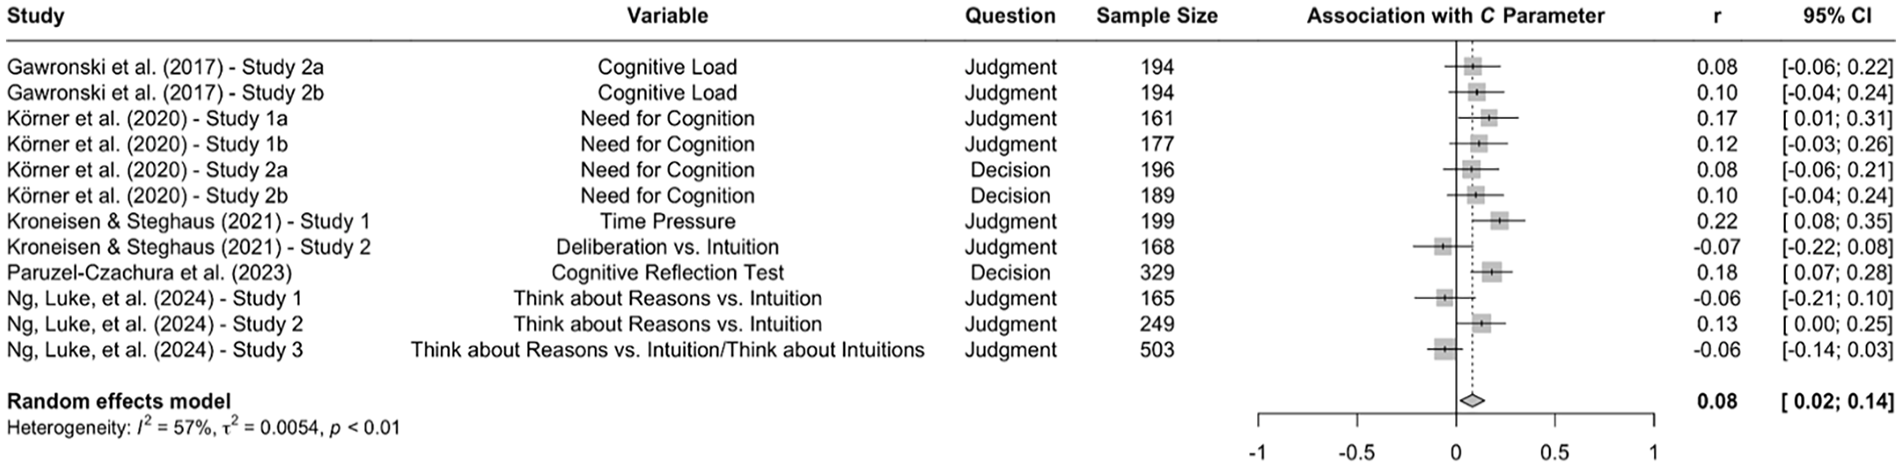This screenshot has height=467, width=1902.
Task: Click the sample size value 329
Action: [x=1157, y=273]
